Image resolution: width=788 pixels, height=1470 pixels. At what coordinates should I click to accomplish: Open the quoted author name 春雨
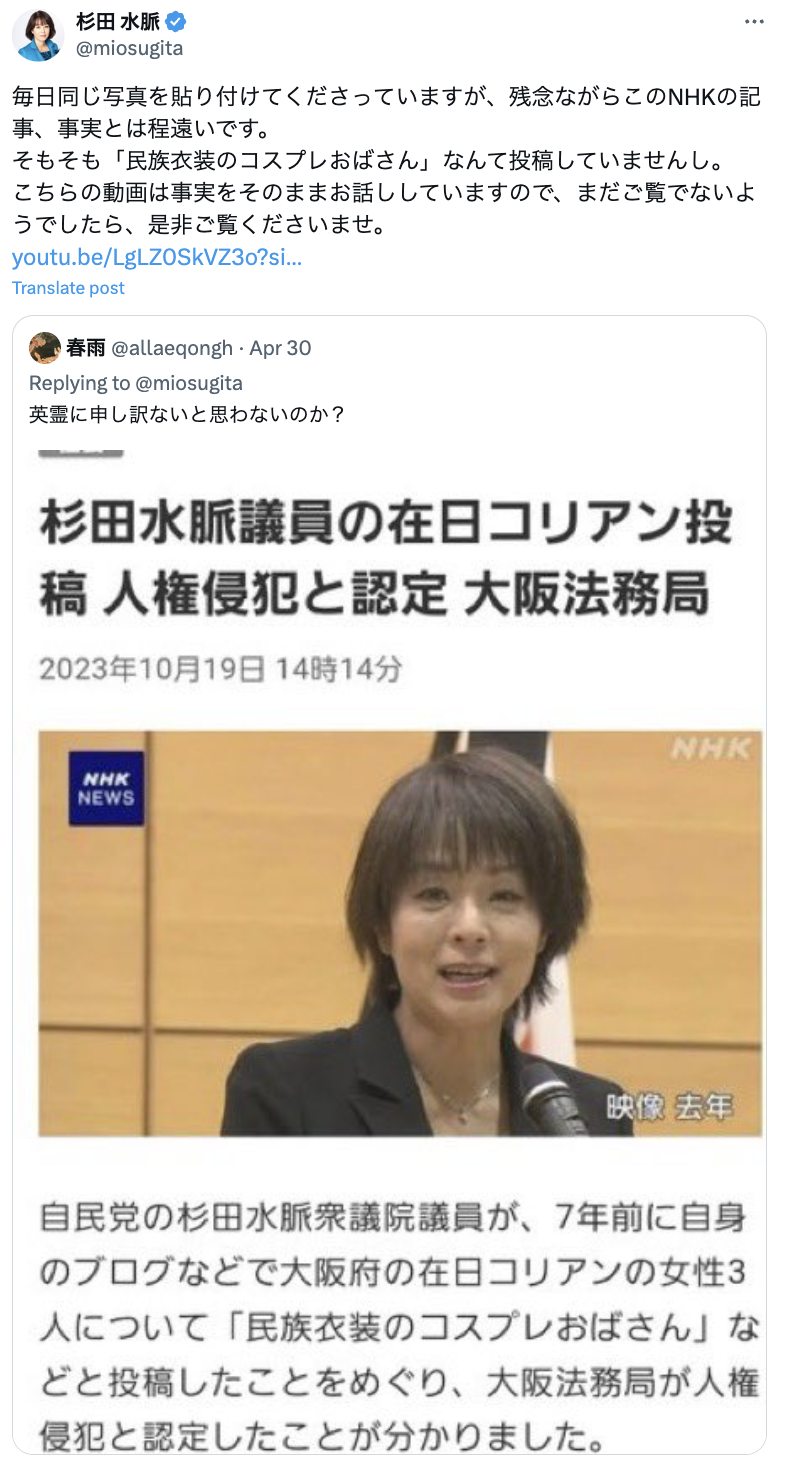(86, 348)
